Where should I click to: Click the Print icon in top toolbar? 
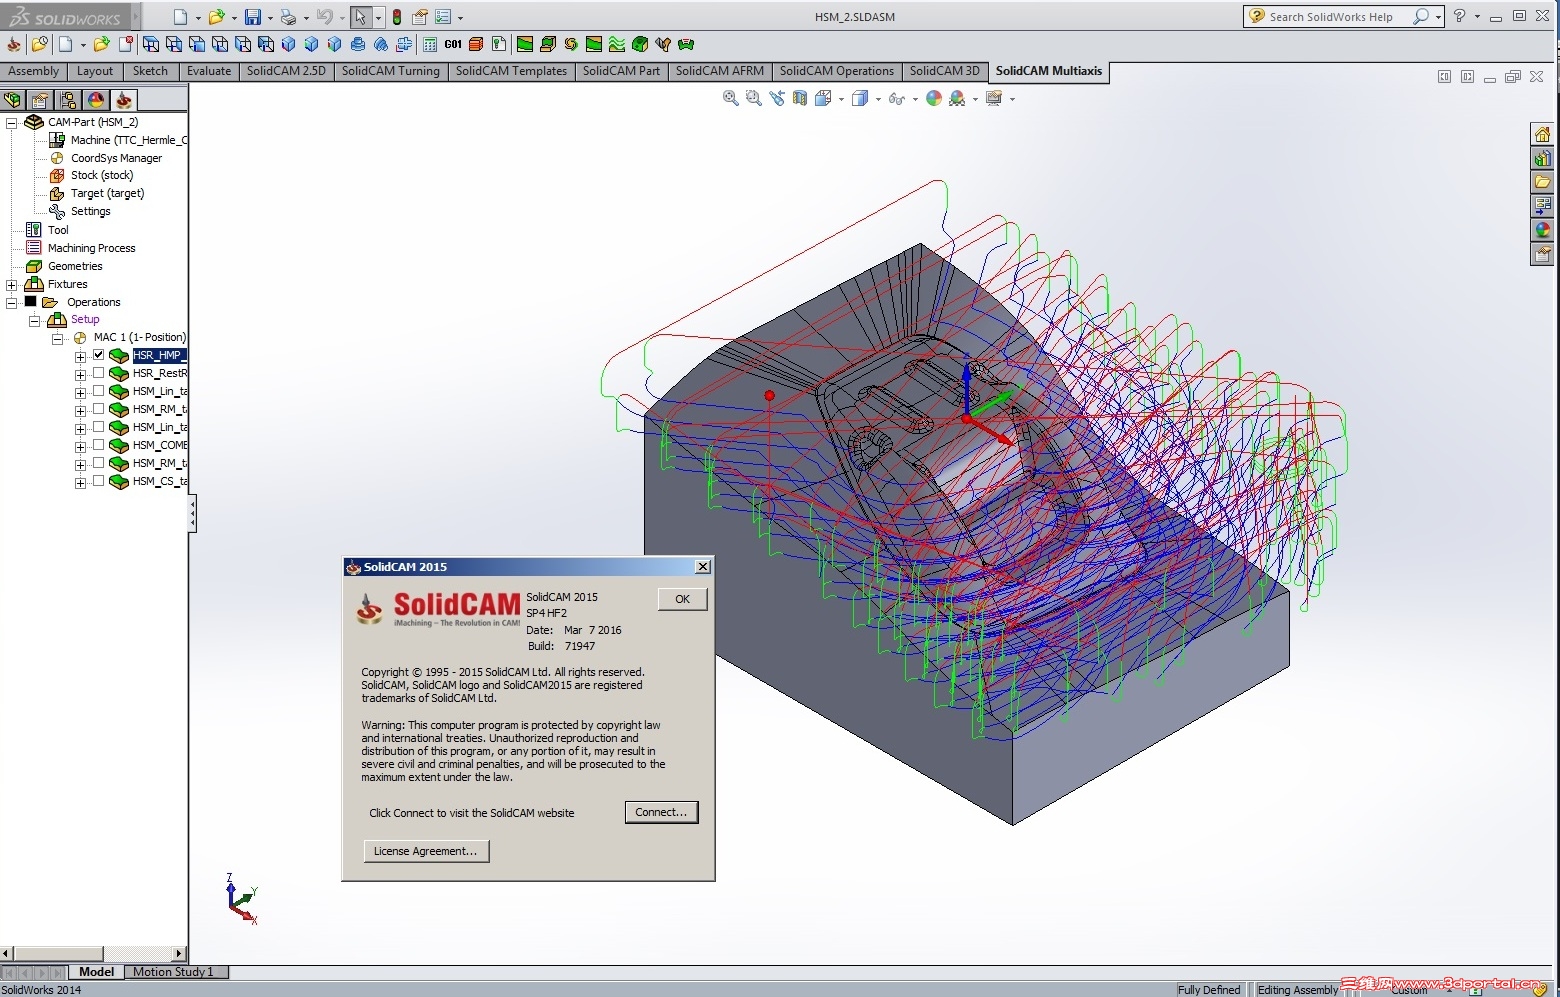[x=288, y=17]
